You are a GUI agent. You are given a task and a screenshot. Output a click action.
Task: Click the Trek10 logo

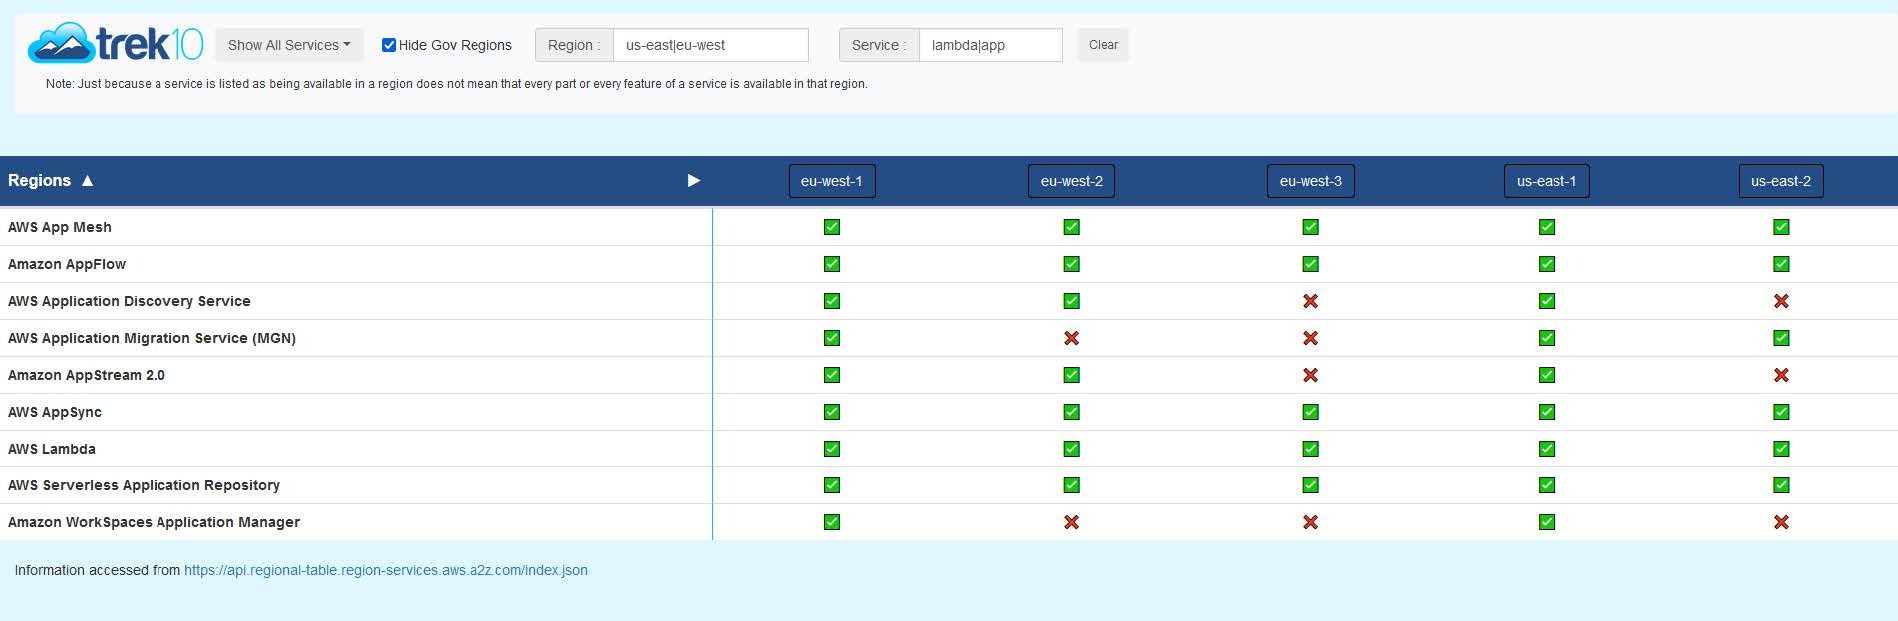(x=115, y=44)
